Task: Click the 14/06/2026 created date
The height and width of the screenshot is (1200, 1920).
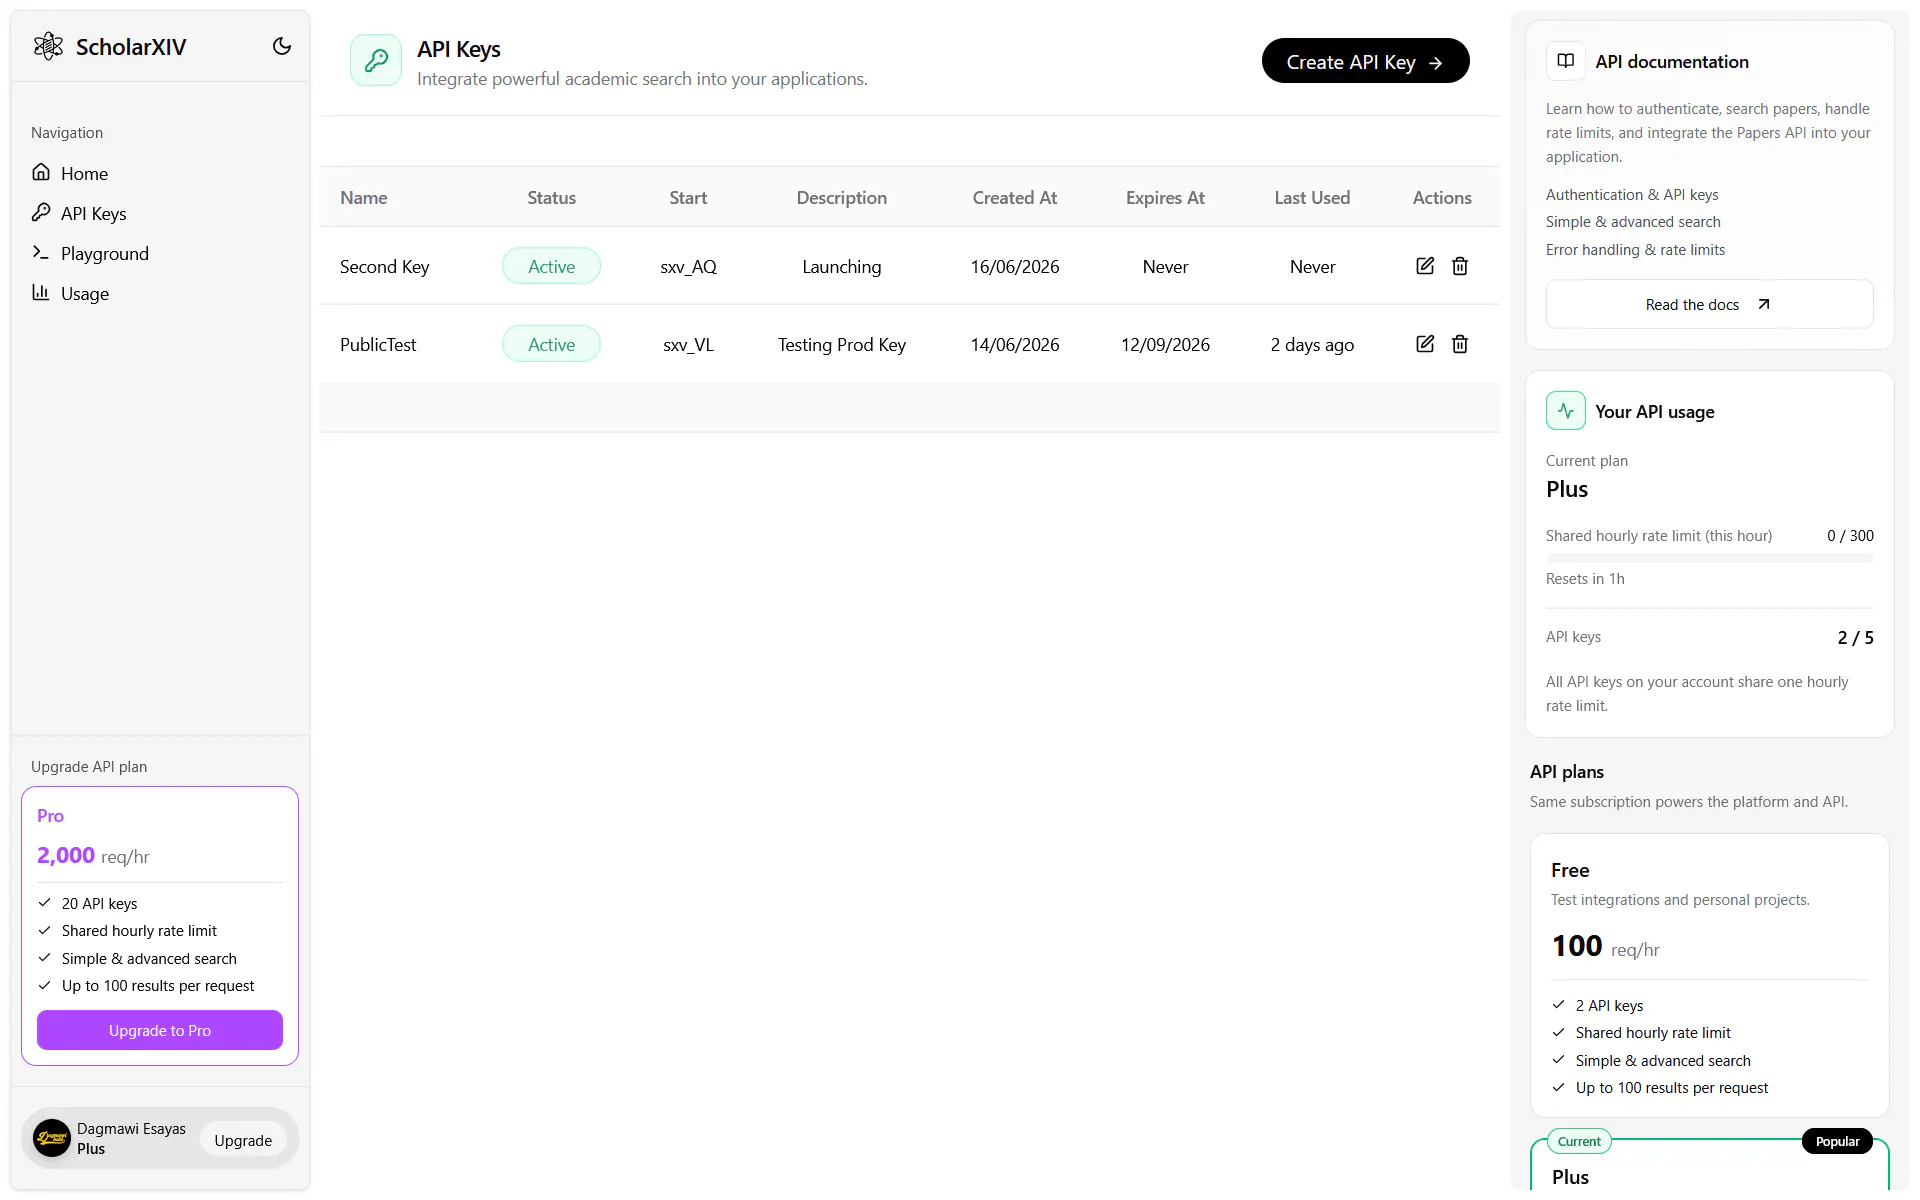Action: click(1014, 344)
